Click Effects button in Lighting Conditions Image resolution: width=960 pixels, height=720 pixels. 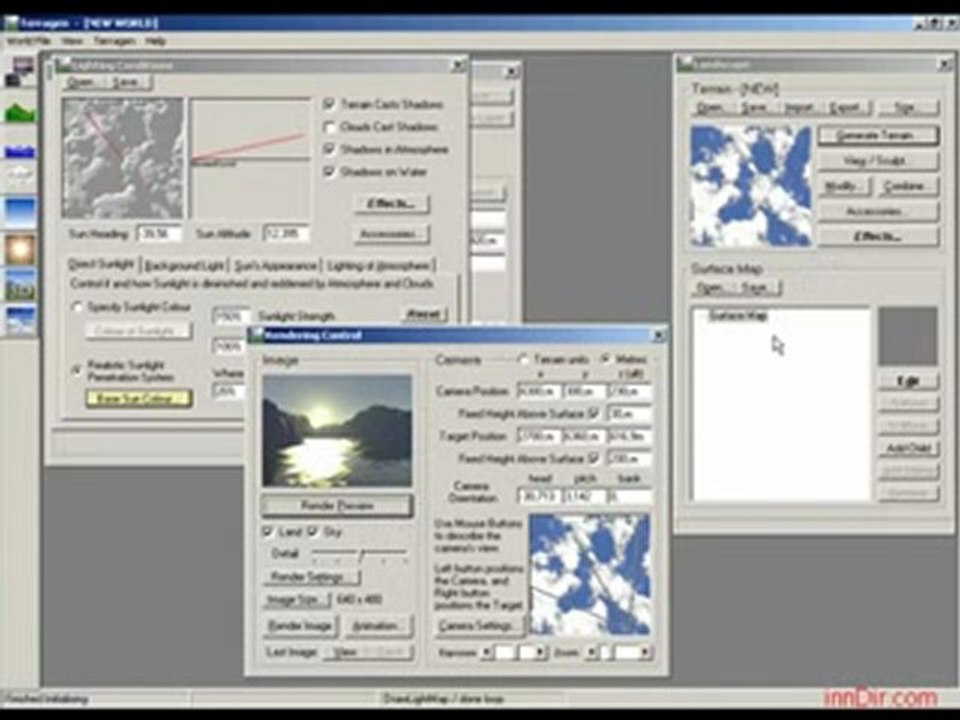[x=391, y=203]
